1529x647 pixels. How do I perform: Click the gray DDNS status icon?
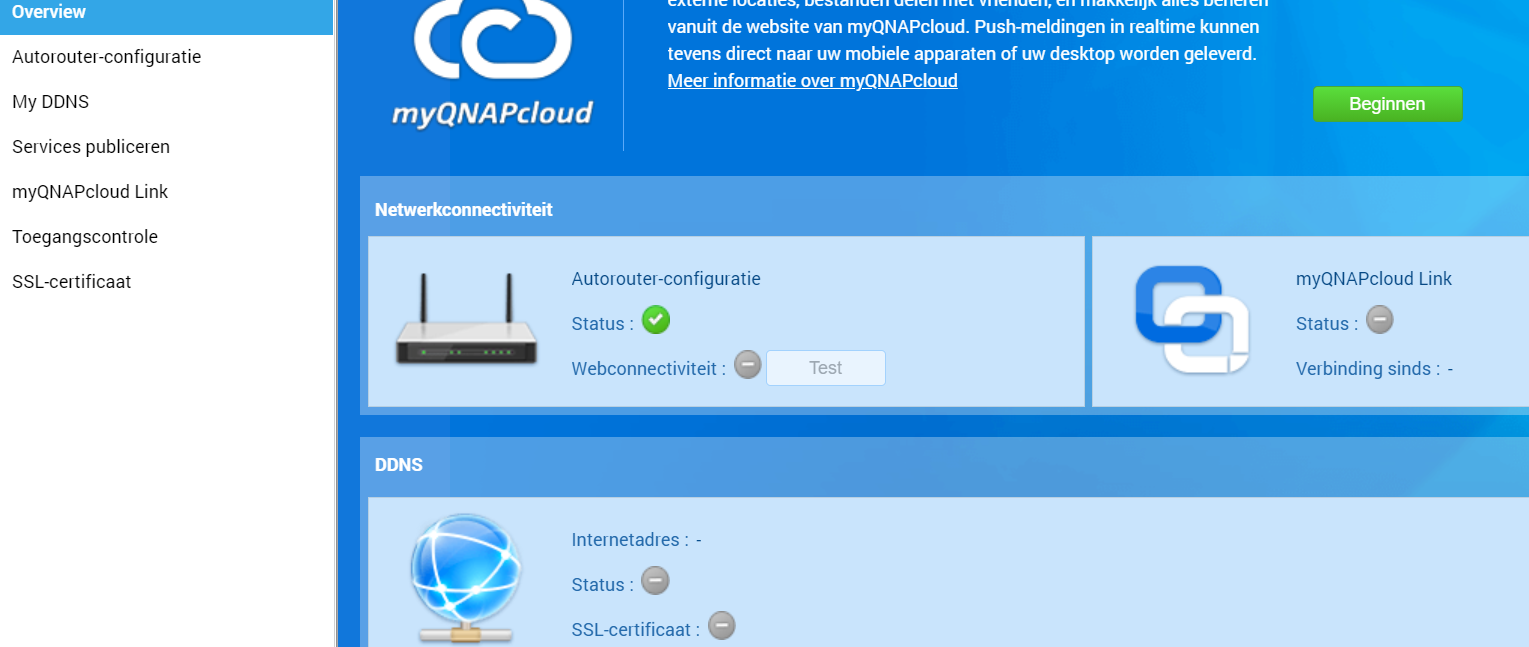[655, 581]
